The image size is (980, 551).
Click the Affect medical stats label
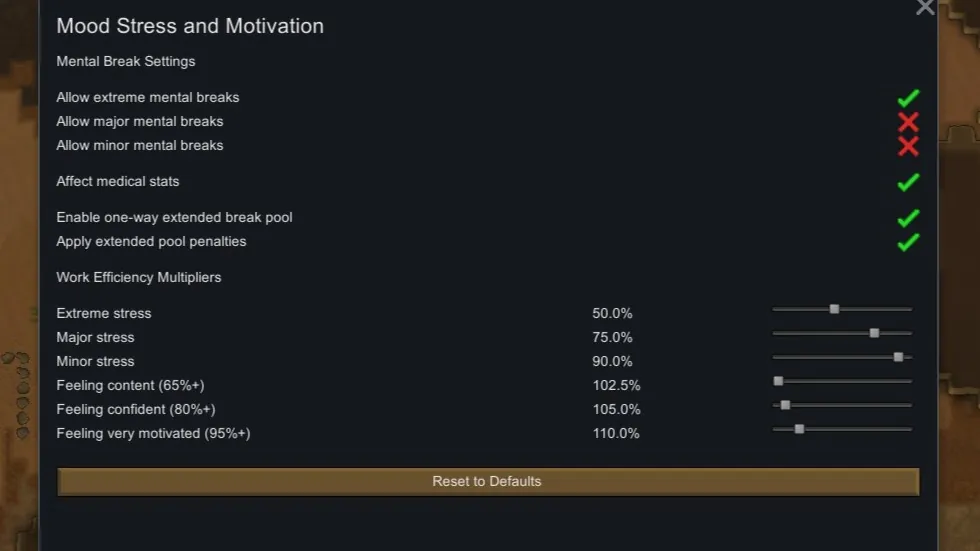click(x=118, y=182)
